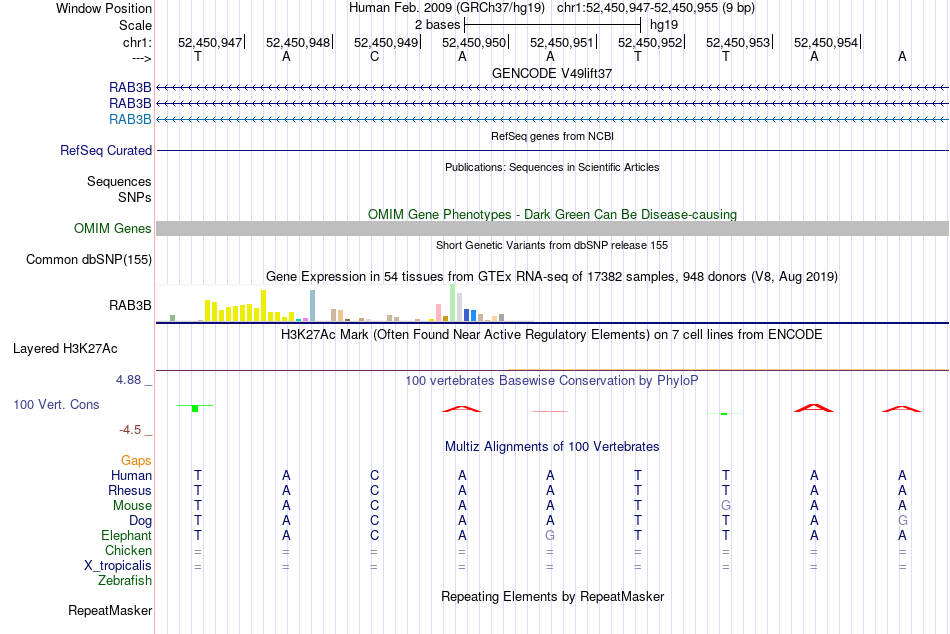This screenshot has width=950, height=634.
Task: Open 'Multiz Alignments of 100 Vertebrates' title
Action: pyautogui.click(x=552, y=447)
